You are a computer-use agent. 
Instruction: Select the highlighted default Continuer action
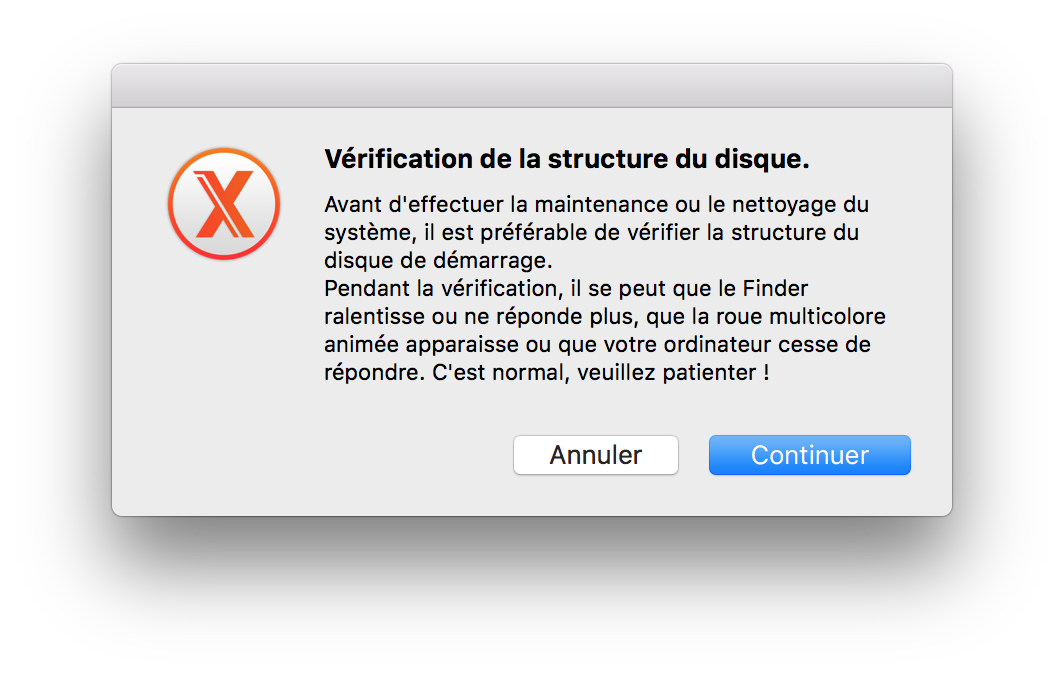tap(809, 454)
